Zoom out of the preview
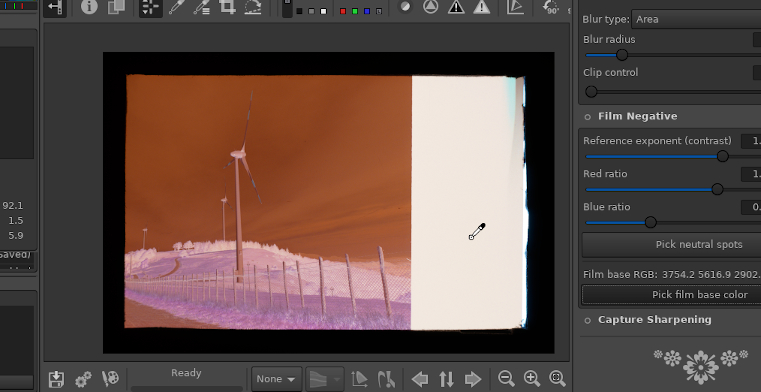Viewport: 761px width, 392px height. pos(506,378)
